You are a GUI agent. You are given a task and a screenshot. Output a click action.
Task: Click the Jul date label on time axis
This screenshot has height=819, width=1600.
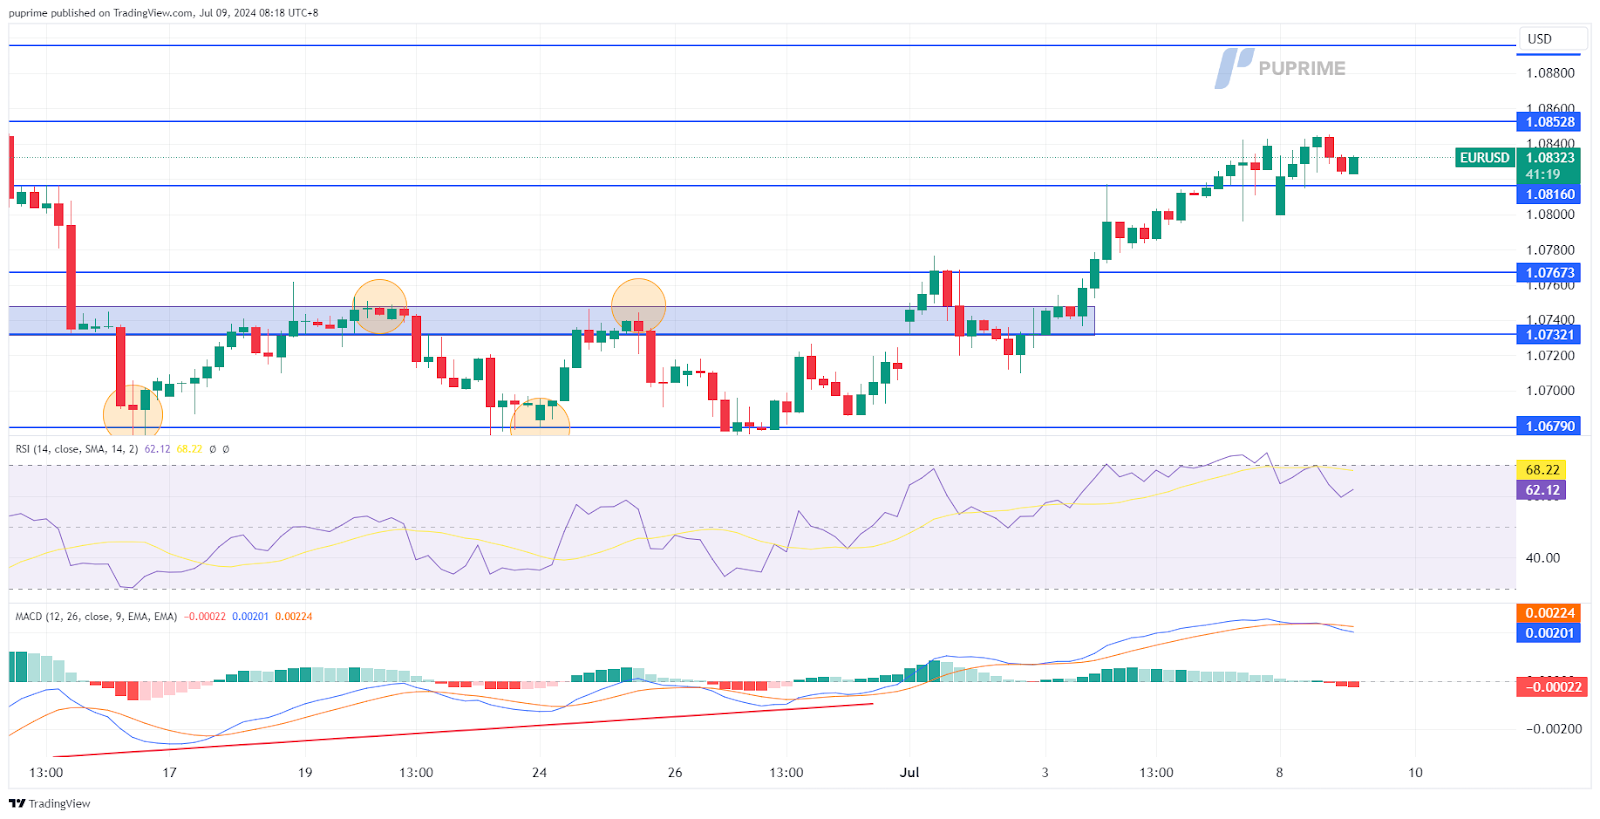click(x=909, y=772)
